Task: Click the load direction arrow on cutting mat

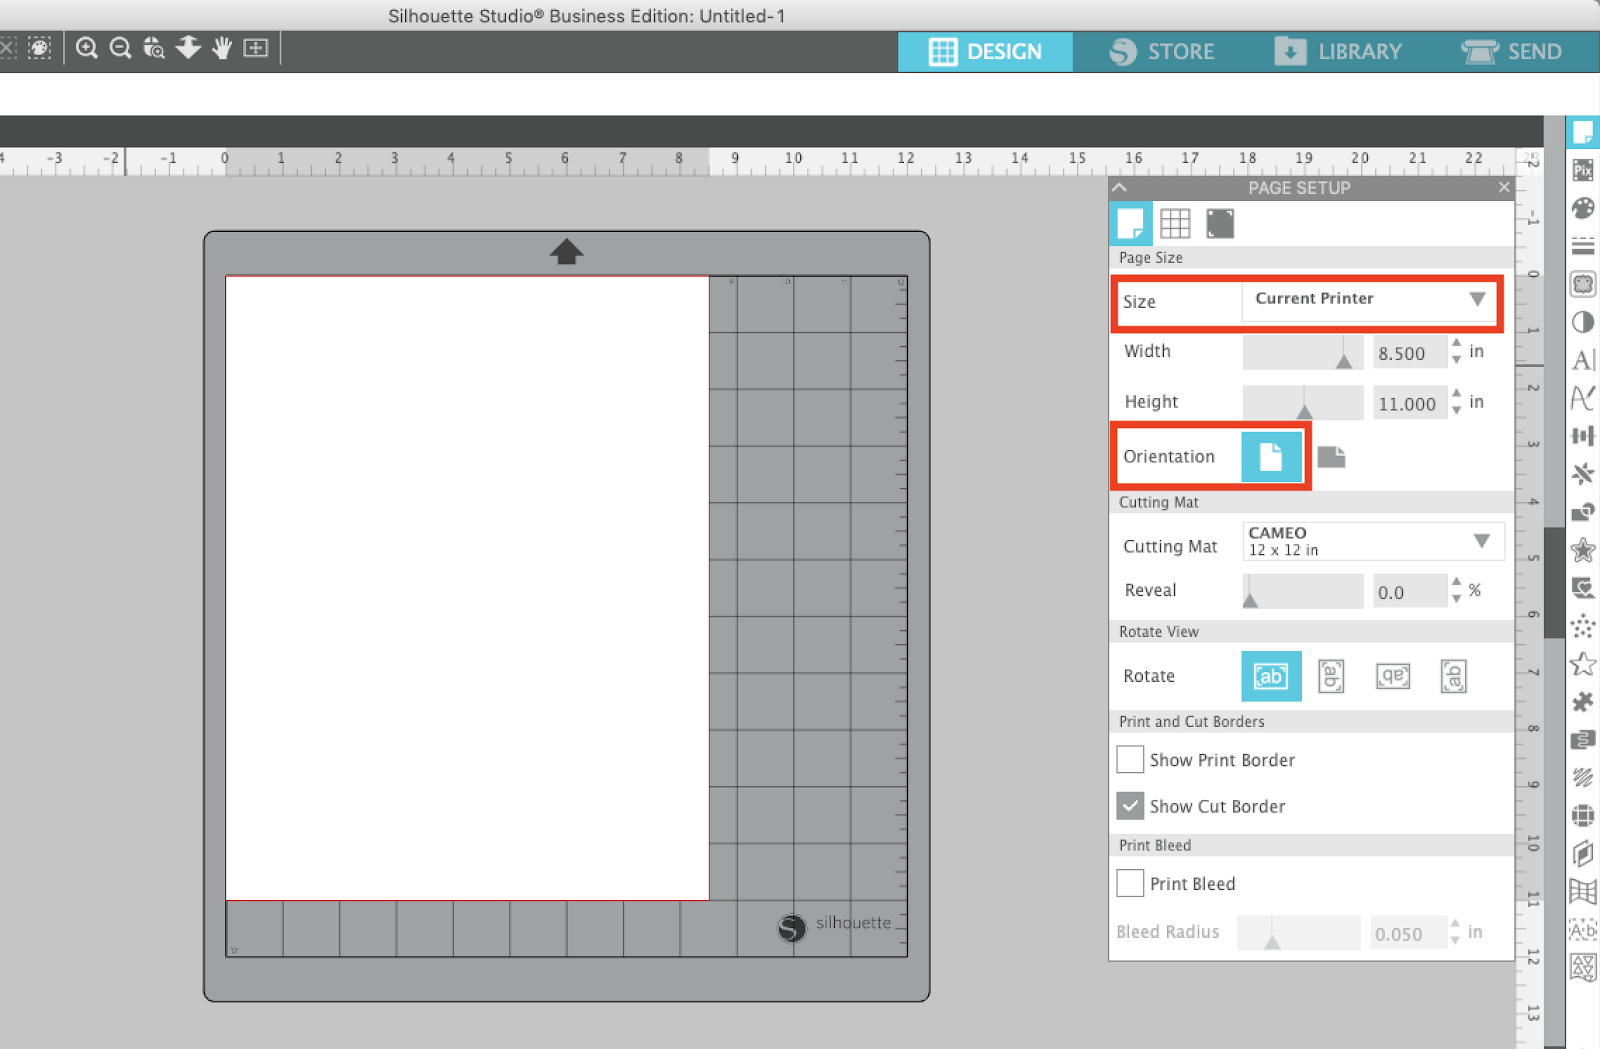Action: point(566,251)
